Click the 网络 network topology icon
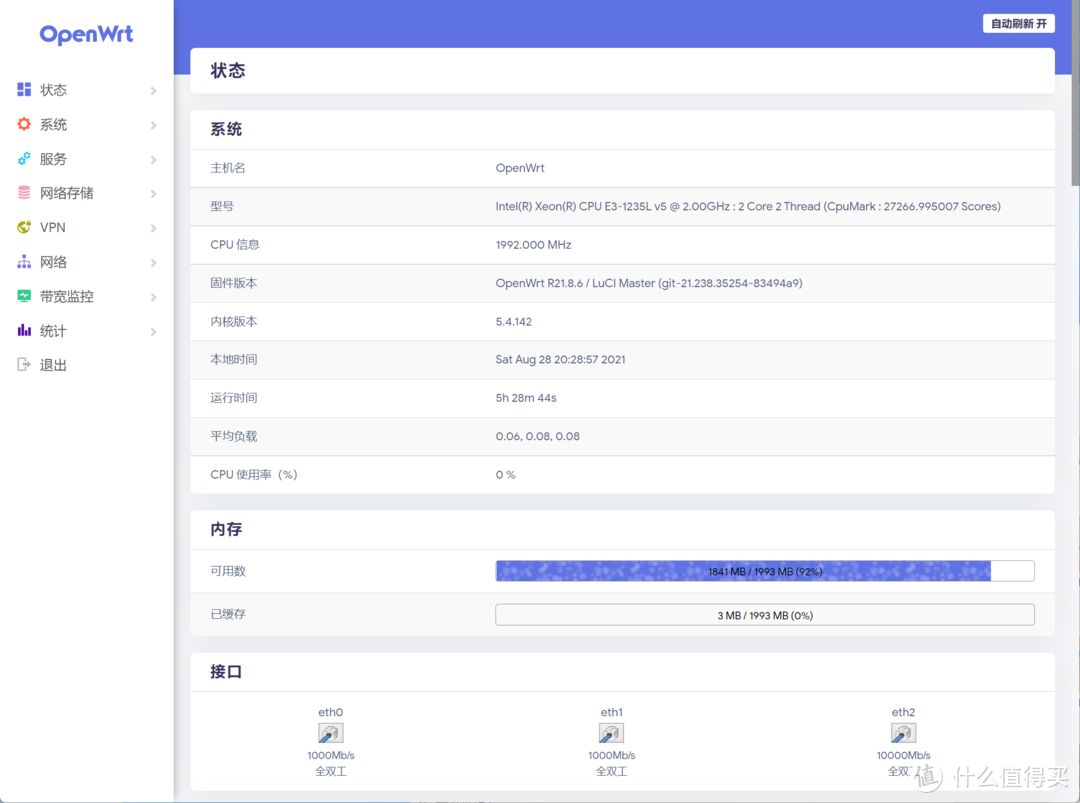The image size is (1080, 803). [x=24, y=262]
